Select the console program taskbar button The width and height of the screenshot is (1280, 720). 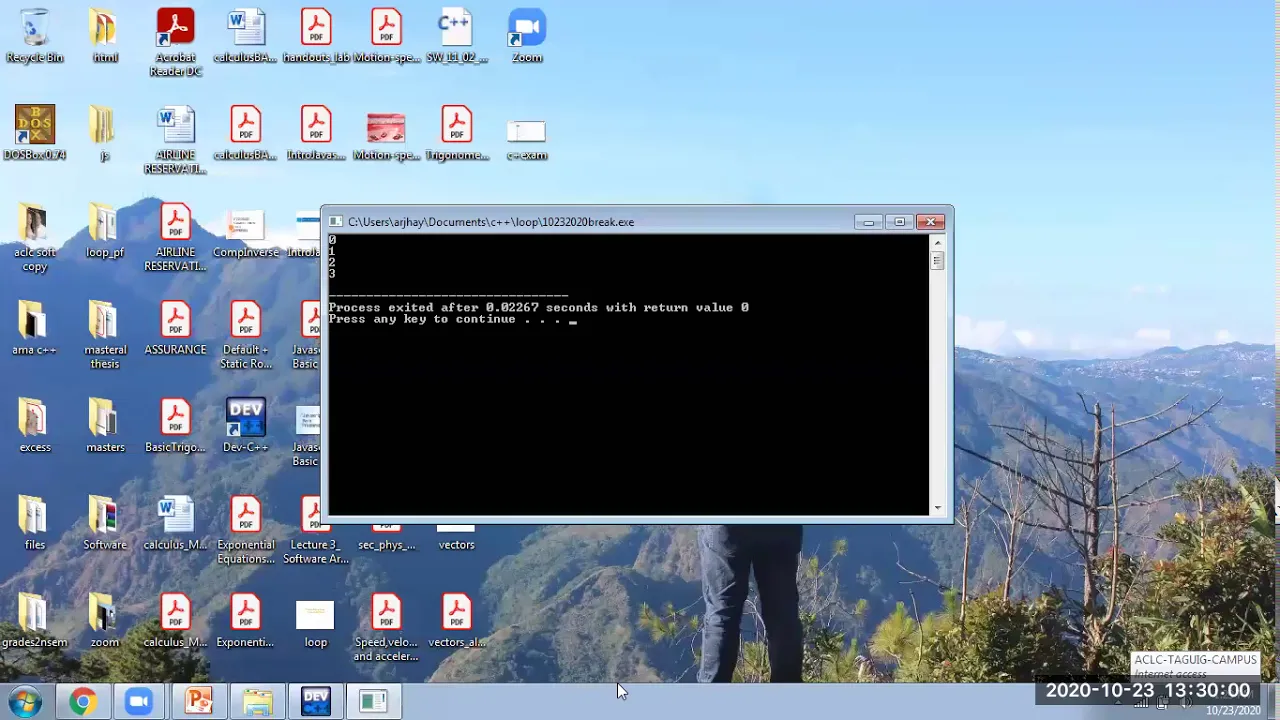373,702
